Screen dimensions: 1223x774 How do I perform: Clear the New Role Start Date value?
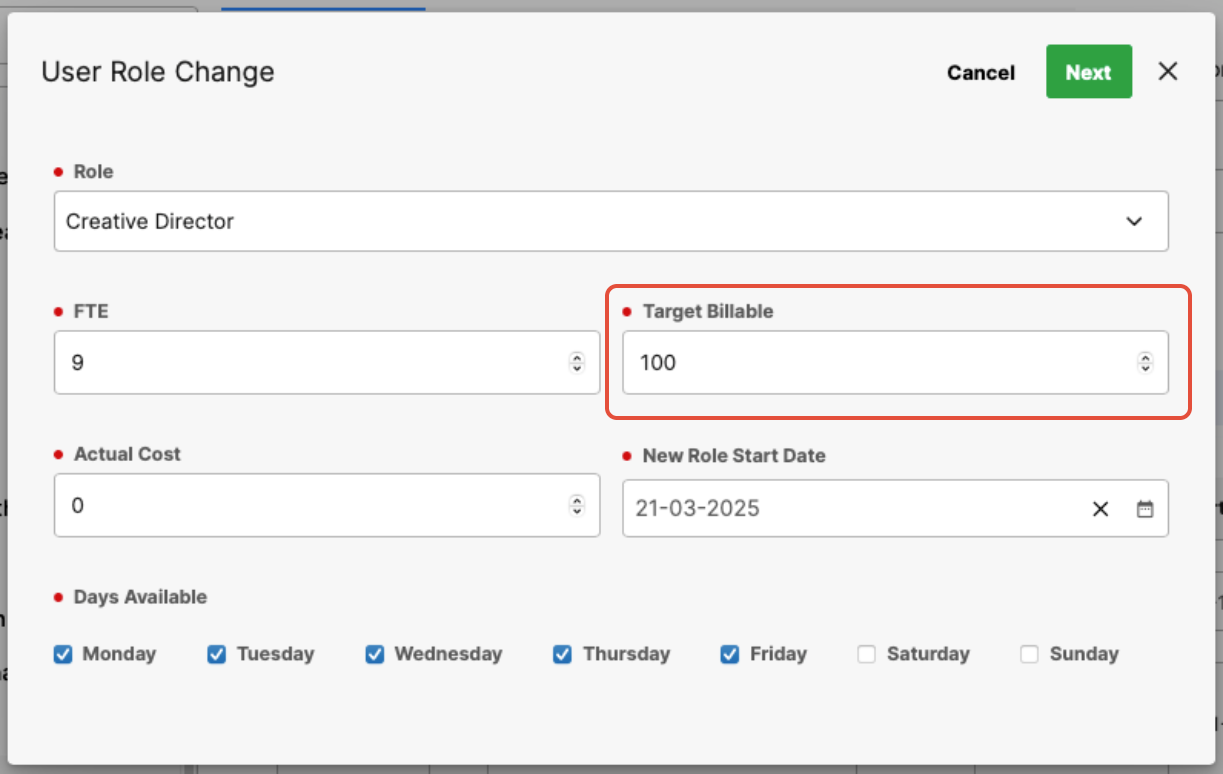[x=1100, y=509]
